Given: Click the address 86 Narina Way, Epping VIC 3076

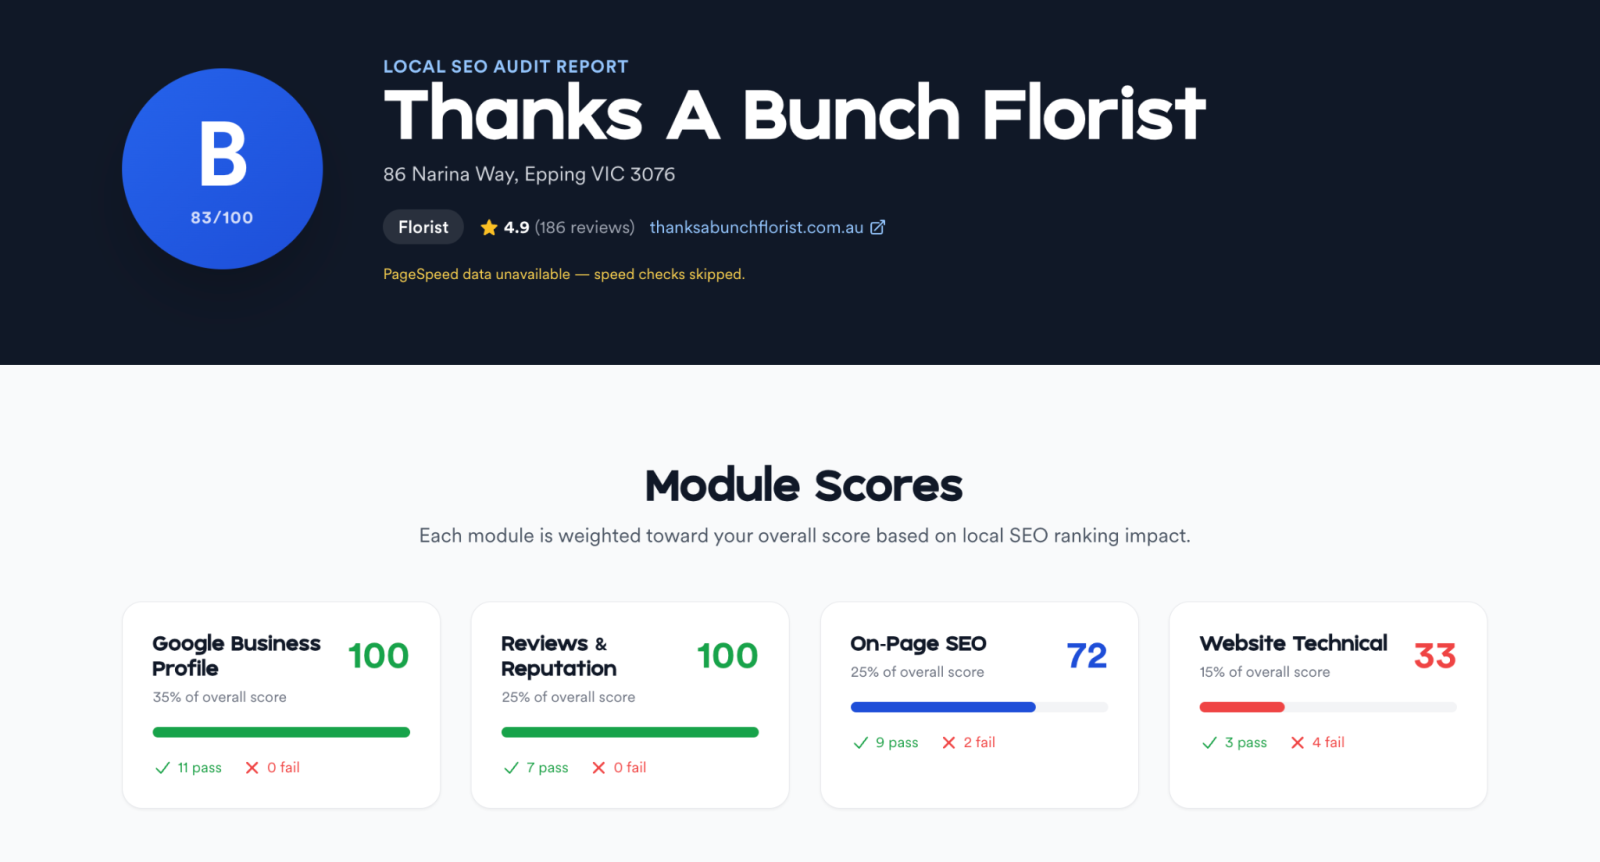Looking at the screenshot, I should tap(529, 174).
